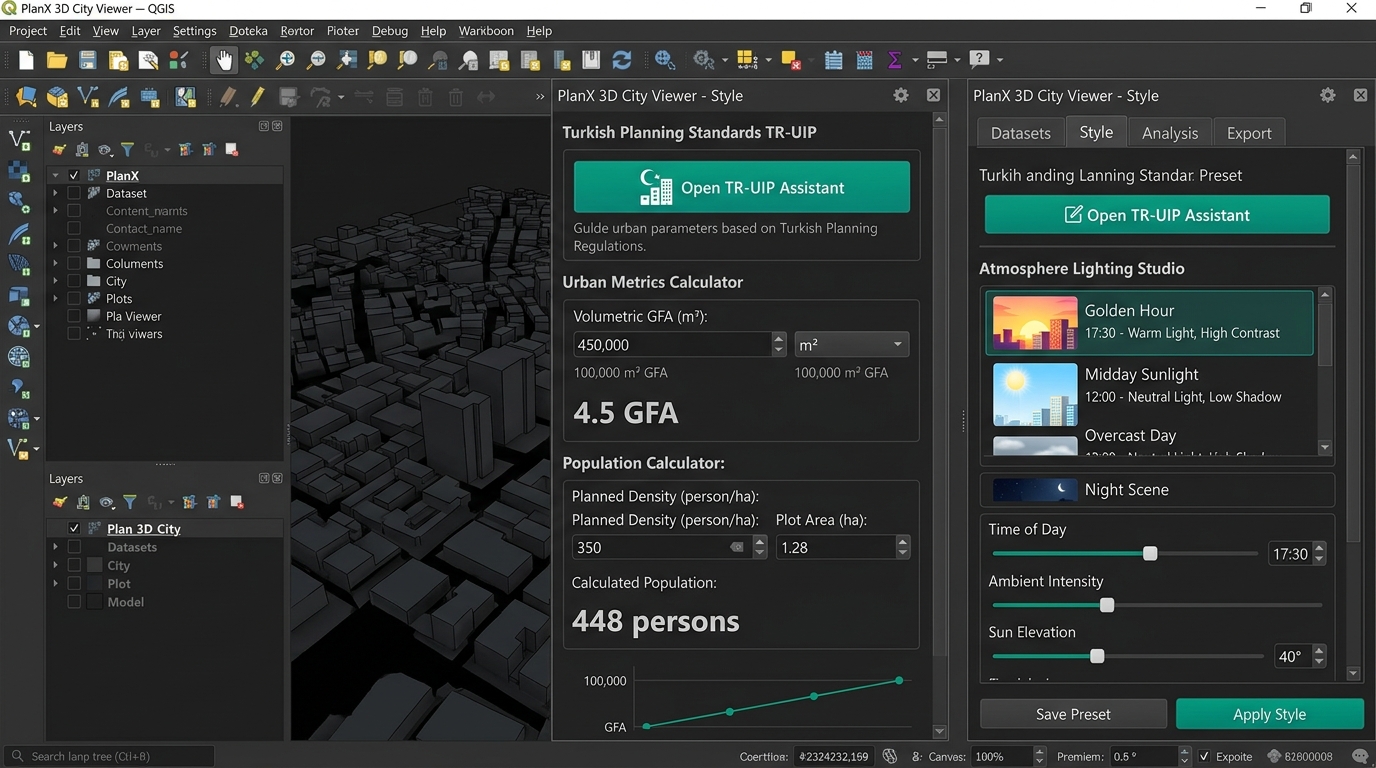Click the Zoom Out magnifier tool
This screenshot has width=1376, height=768.
(x=316, y=60)
